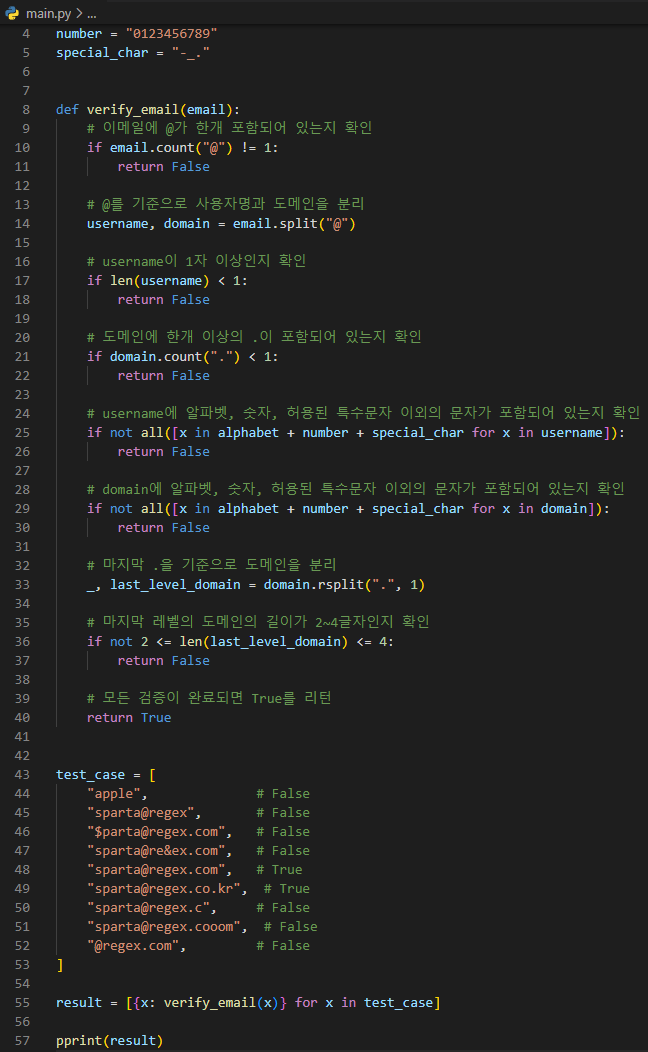Expand the breadcrumb ellipsis symbol list
The height and width of the screenshot is (1052, 648).
[92, 13]
